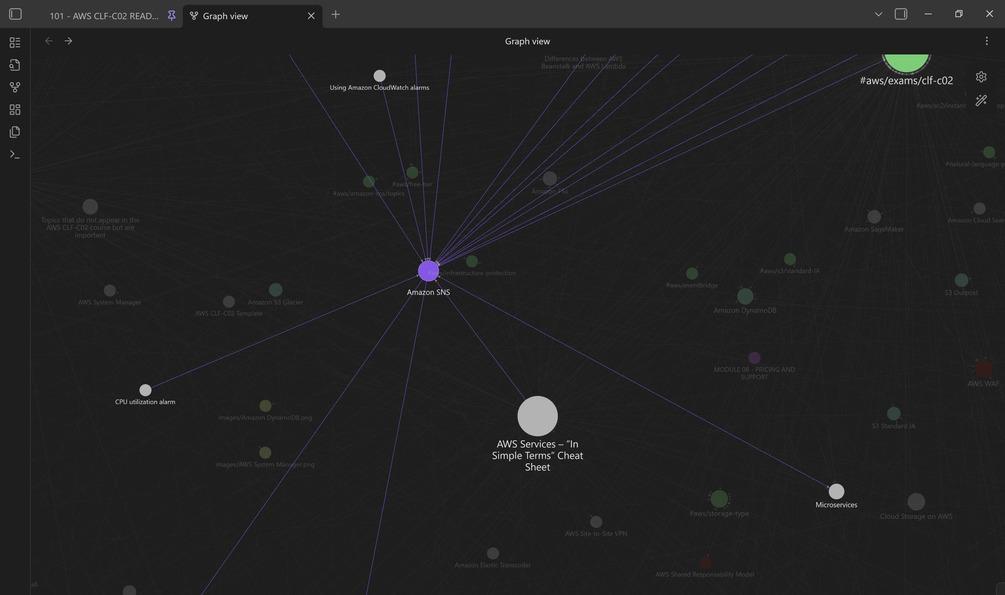This screenshot has width=1005, height=595.
Task: Select the S3 Outpost node
Action: [x=961, y=280]
